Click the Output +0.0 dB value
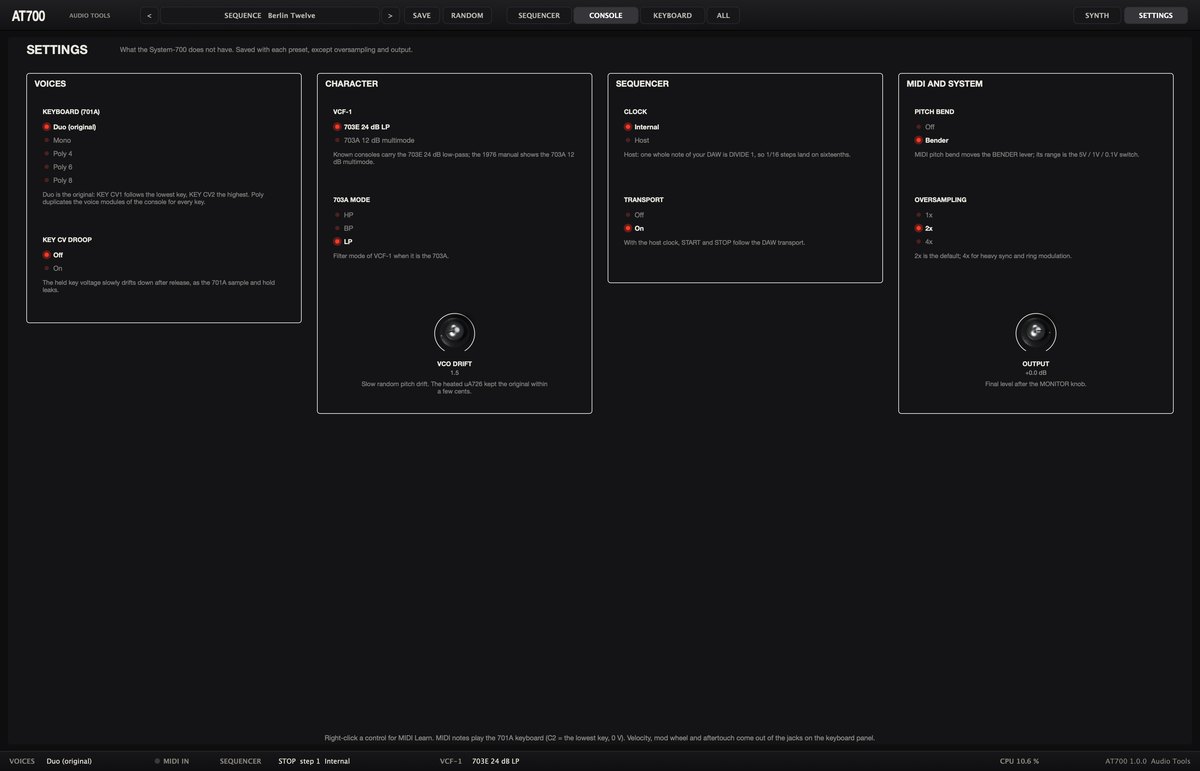 pyautogui.click(x=1035, y=373)
